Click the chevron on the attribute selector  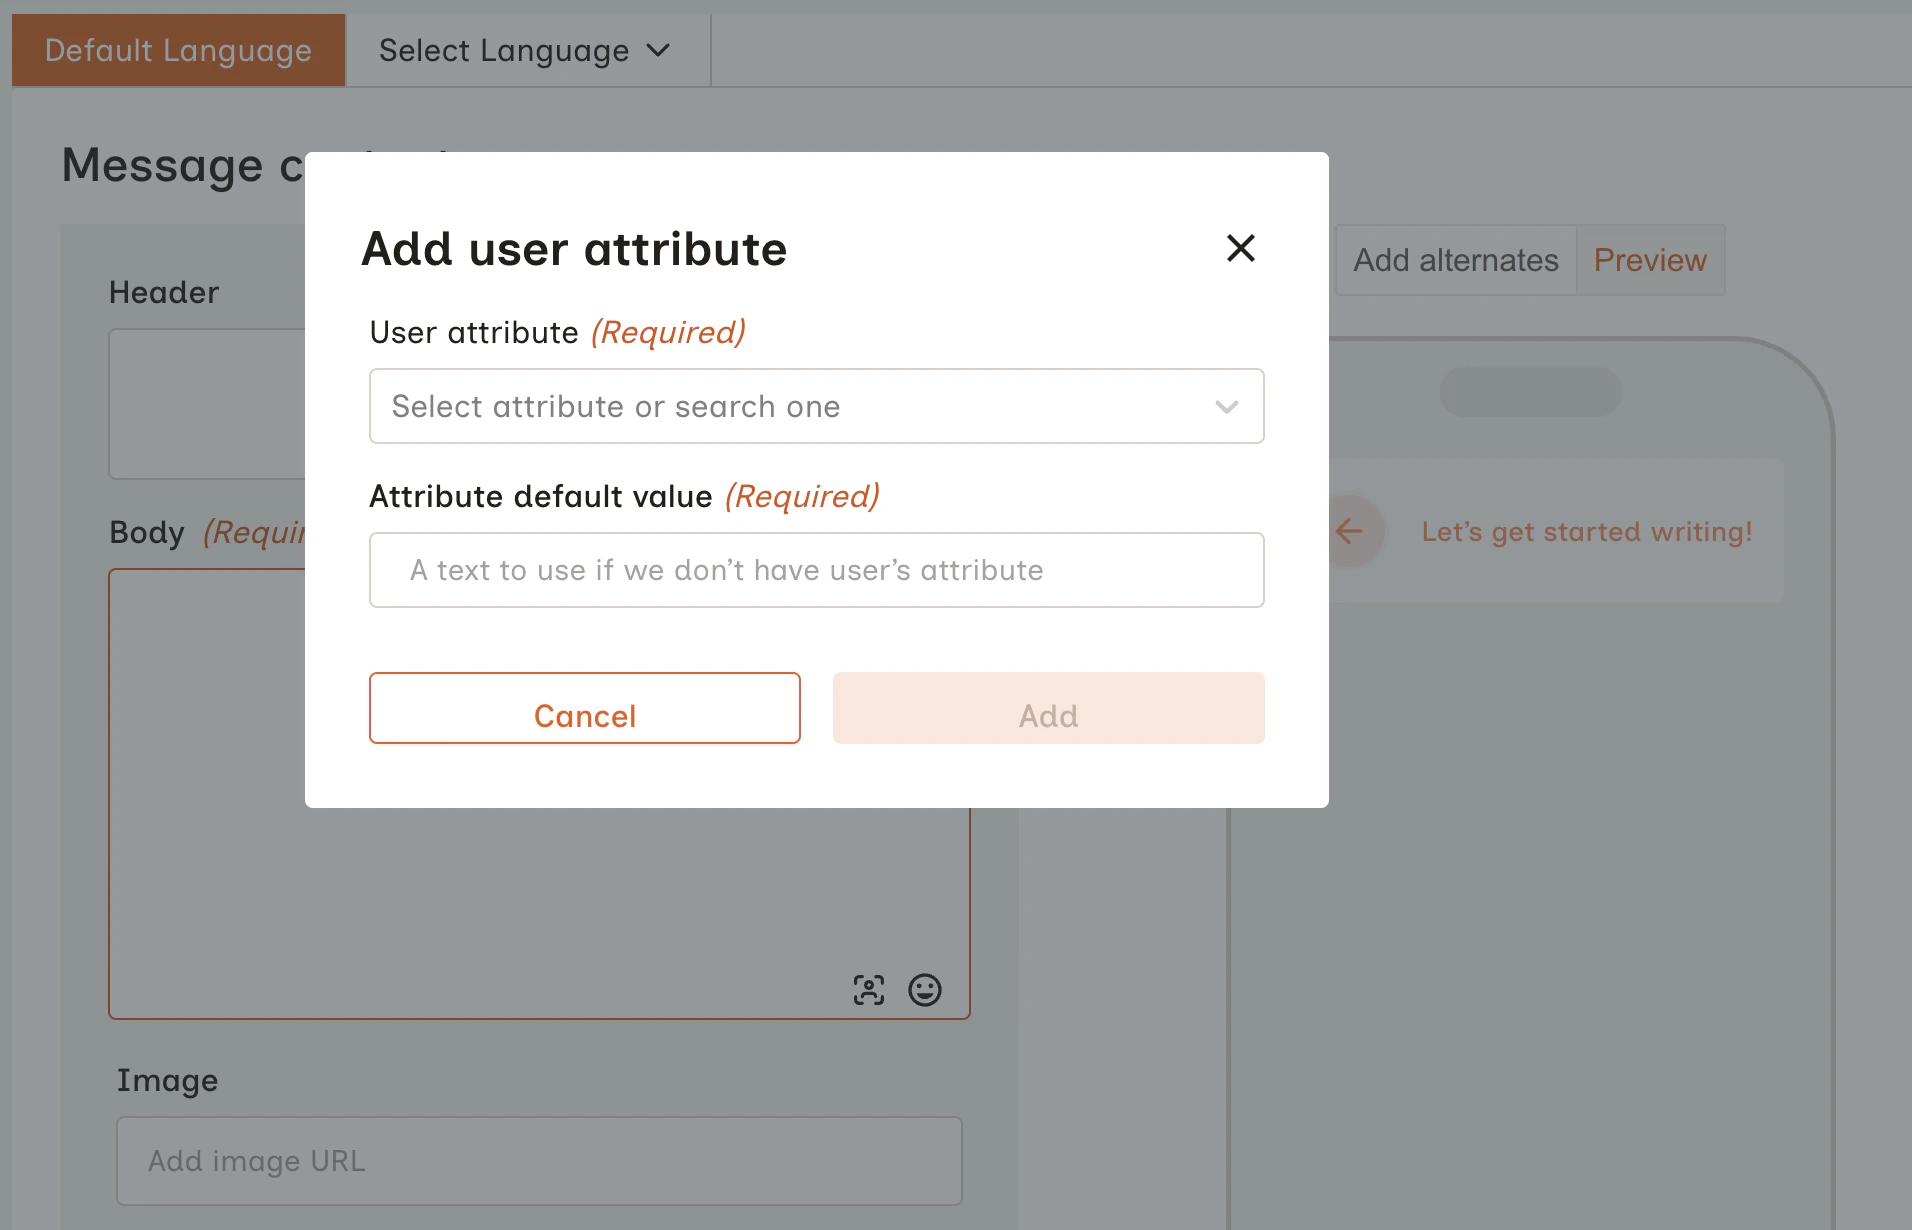click(x=1226, y=407)
